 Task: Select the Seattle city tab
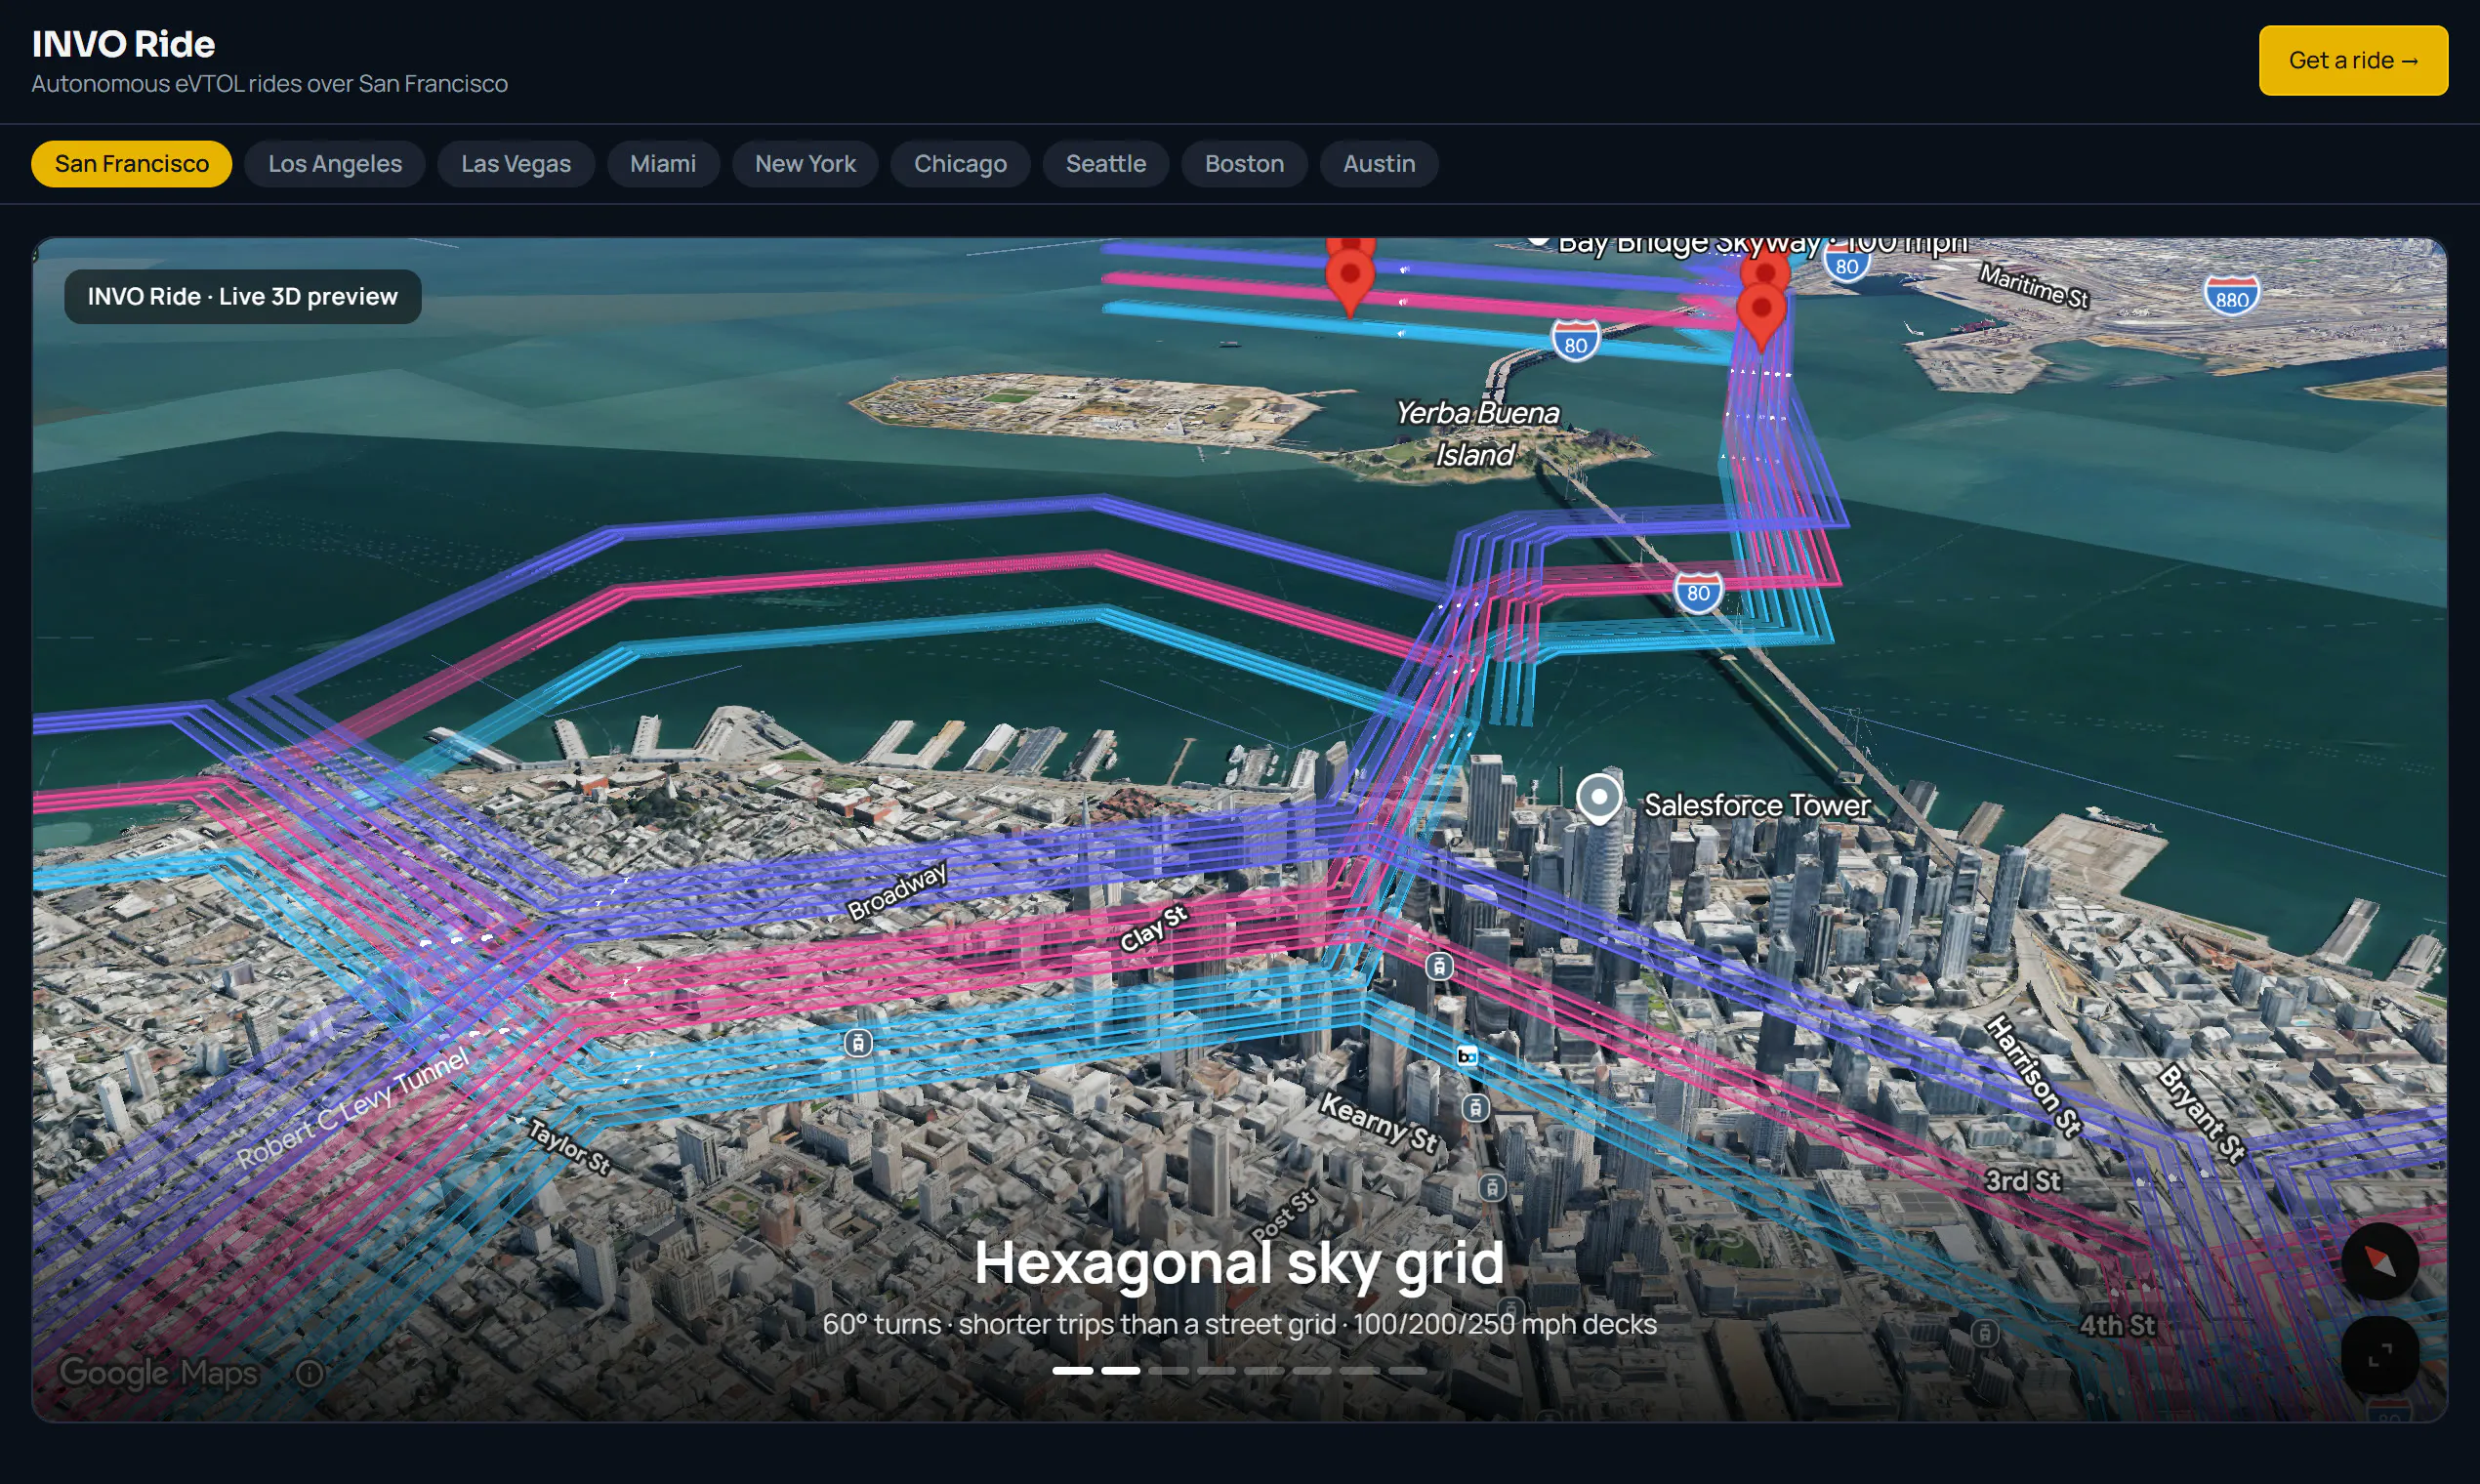(1106, 164)
